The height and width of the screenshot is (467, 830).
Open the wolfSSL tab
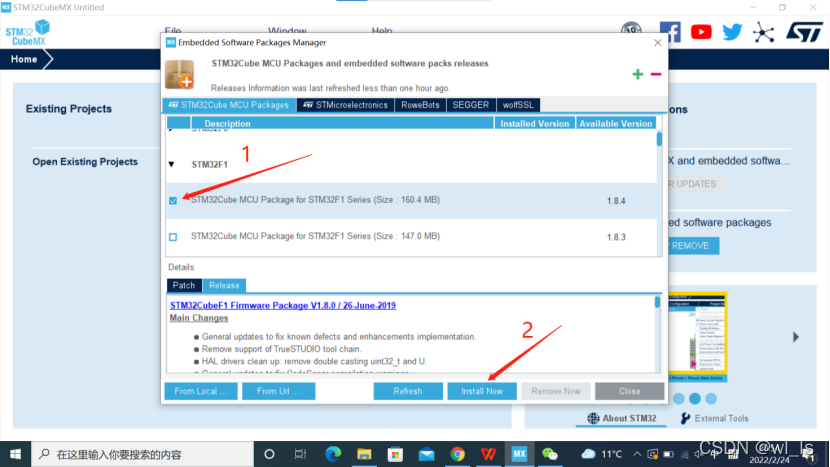pos(518,105)
